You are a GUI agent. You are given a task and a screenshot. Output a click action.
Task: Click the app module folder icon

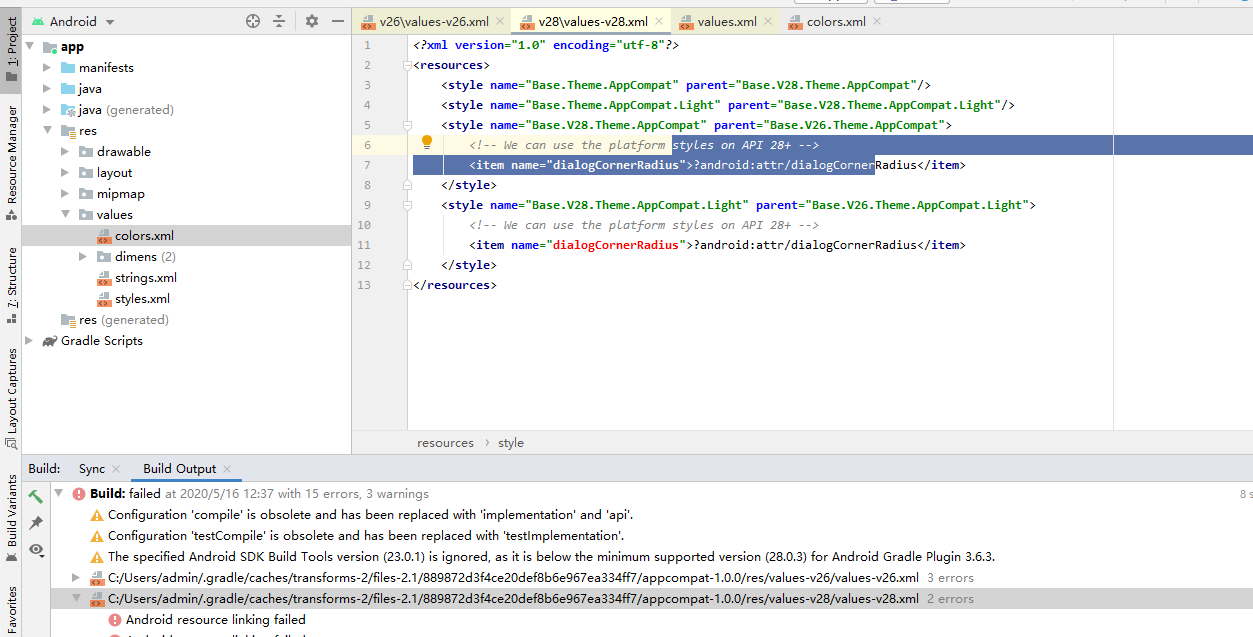click(50, 47)
